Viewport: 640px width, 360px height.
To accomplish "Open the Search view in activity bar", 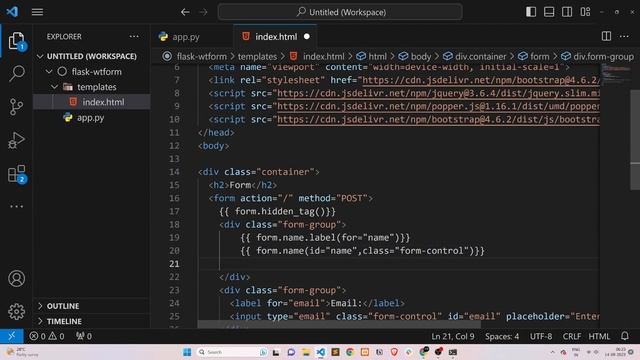I will point(16,74).
